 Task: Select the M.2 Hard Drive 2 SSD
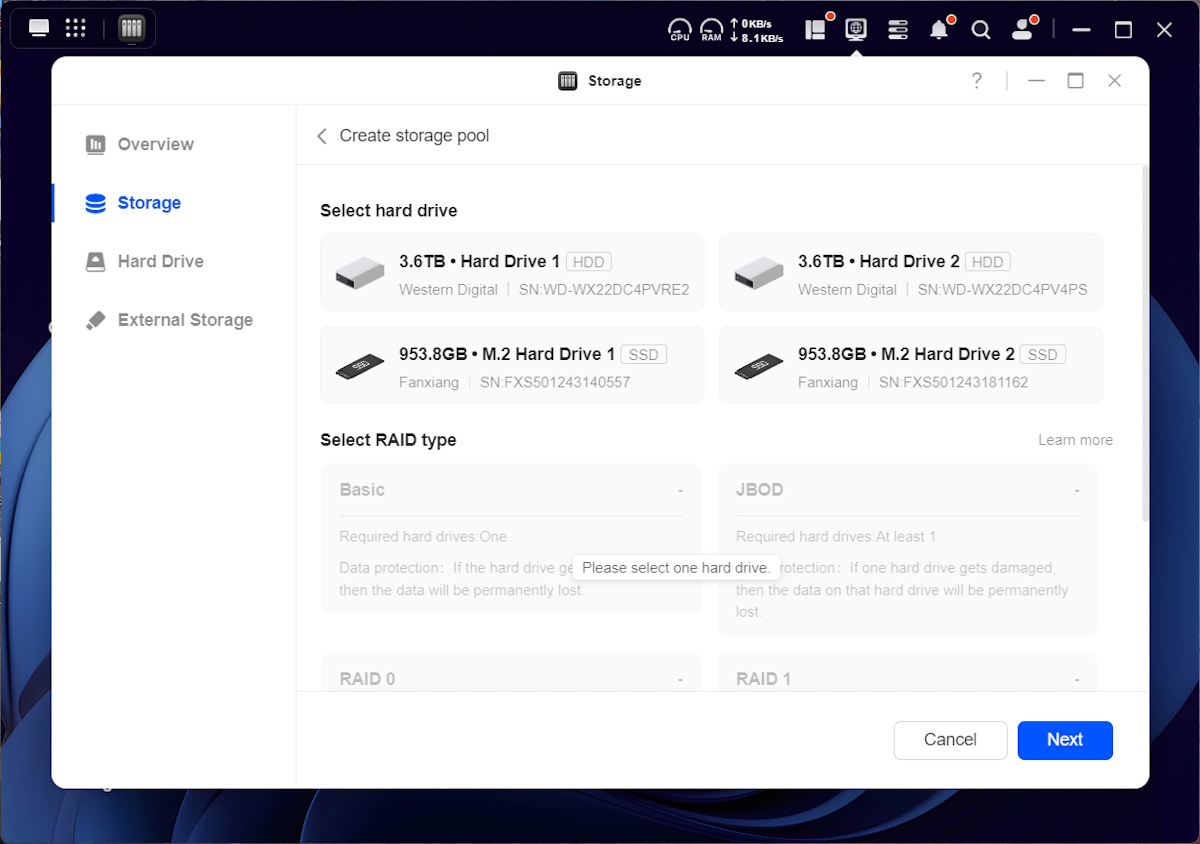click(910, 365)
